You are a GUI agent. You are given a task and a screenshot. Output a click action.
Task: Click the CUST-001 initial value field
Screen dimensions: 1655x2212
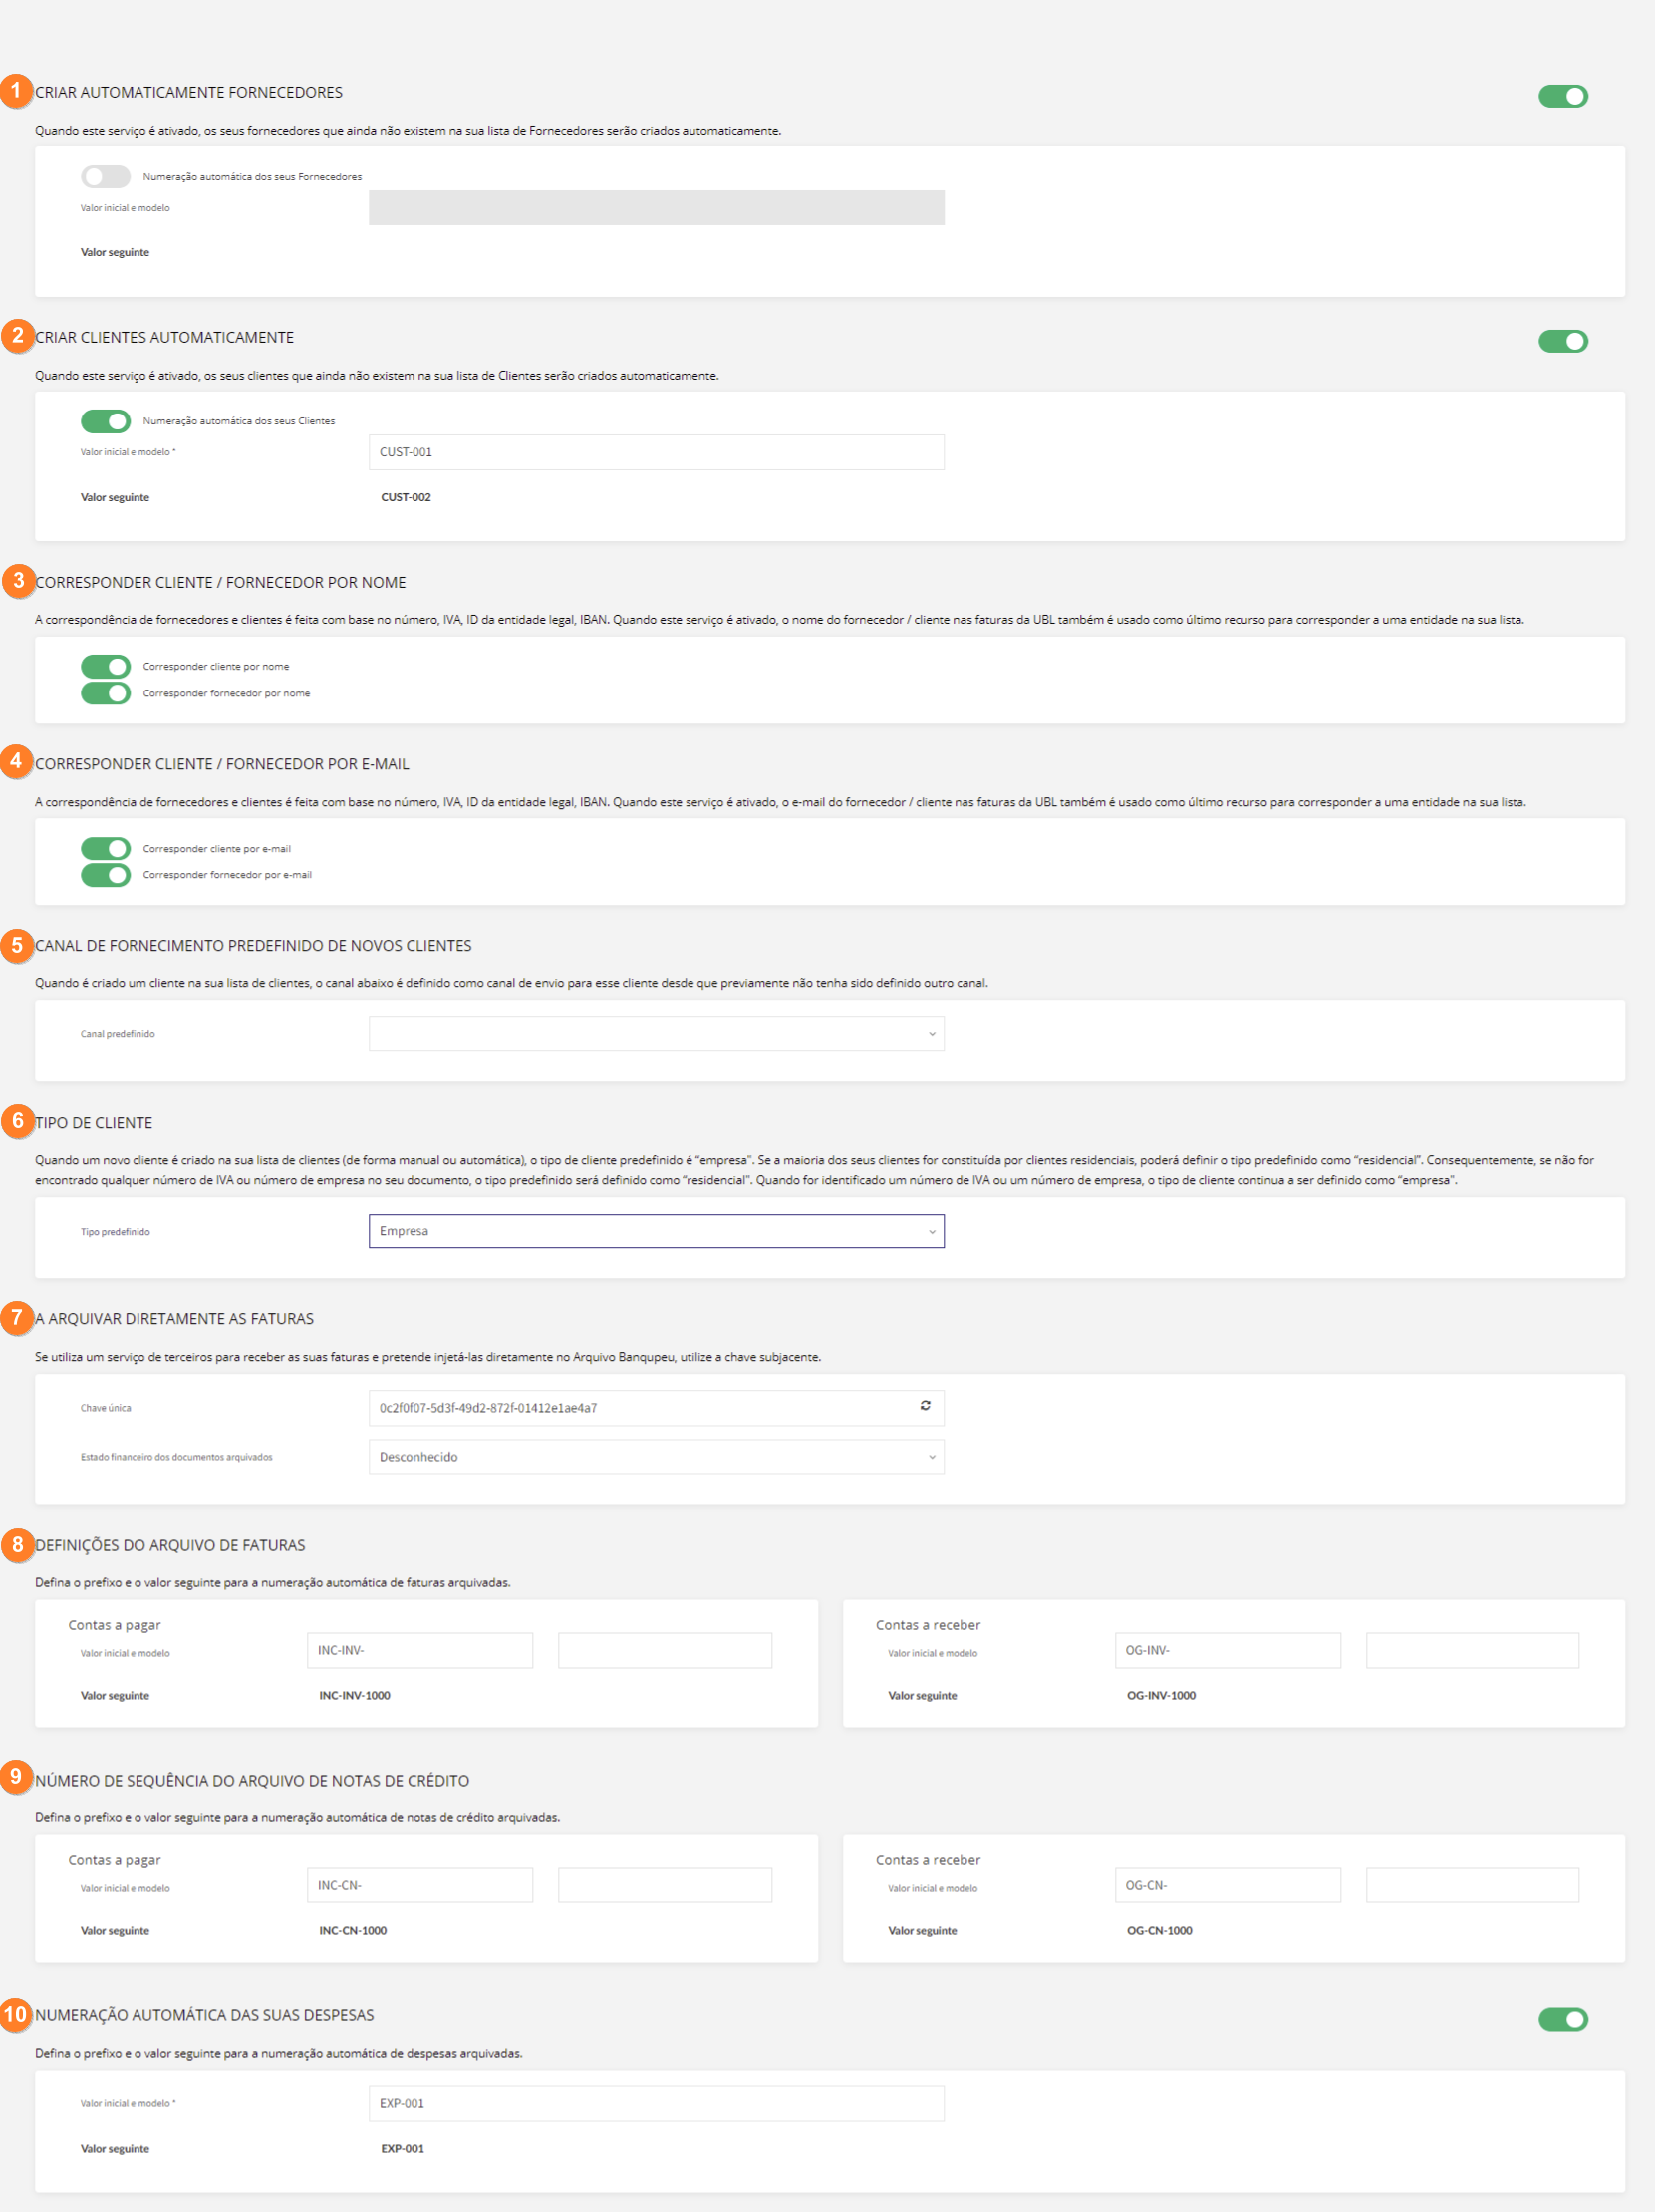[656, 452]
